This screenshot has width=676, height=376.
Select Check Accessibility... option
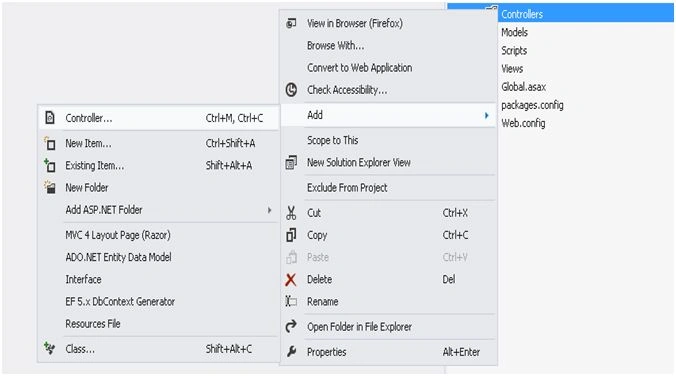click(388, 90)
